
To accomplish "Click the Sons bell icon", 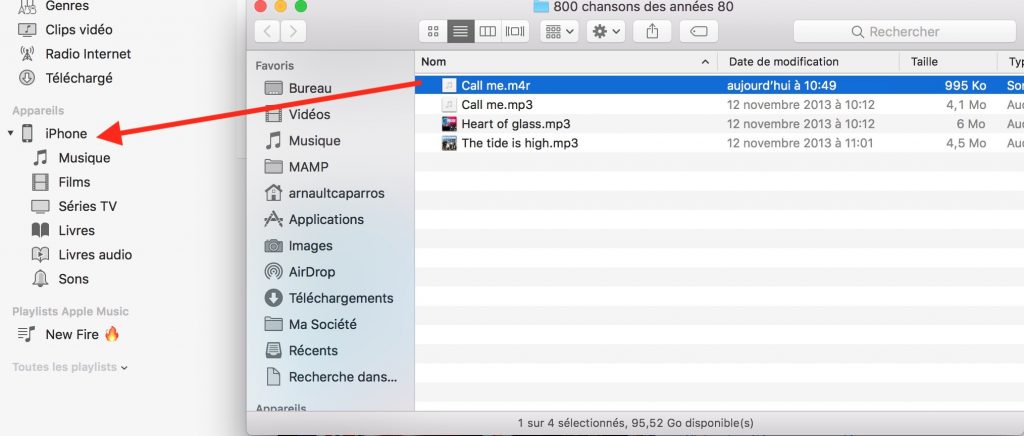I will [x=40, y=279].
